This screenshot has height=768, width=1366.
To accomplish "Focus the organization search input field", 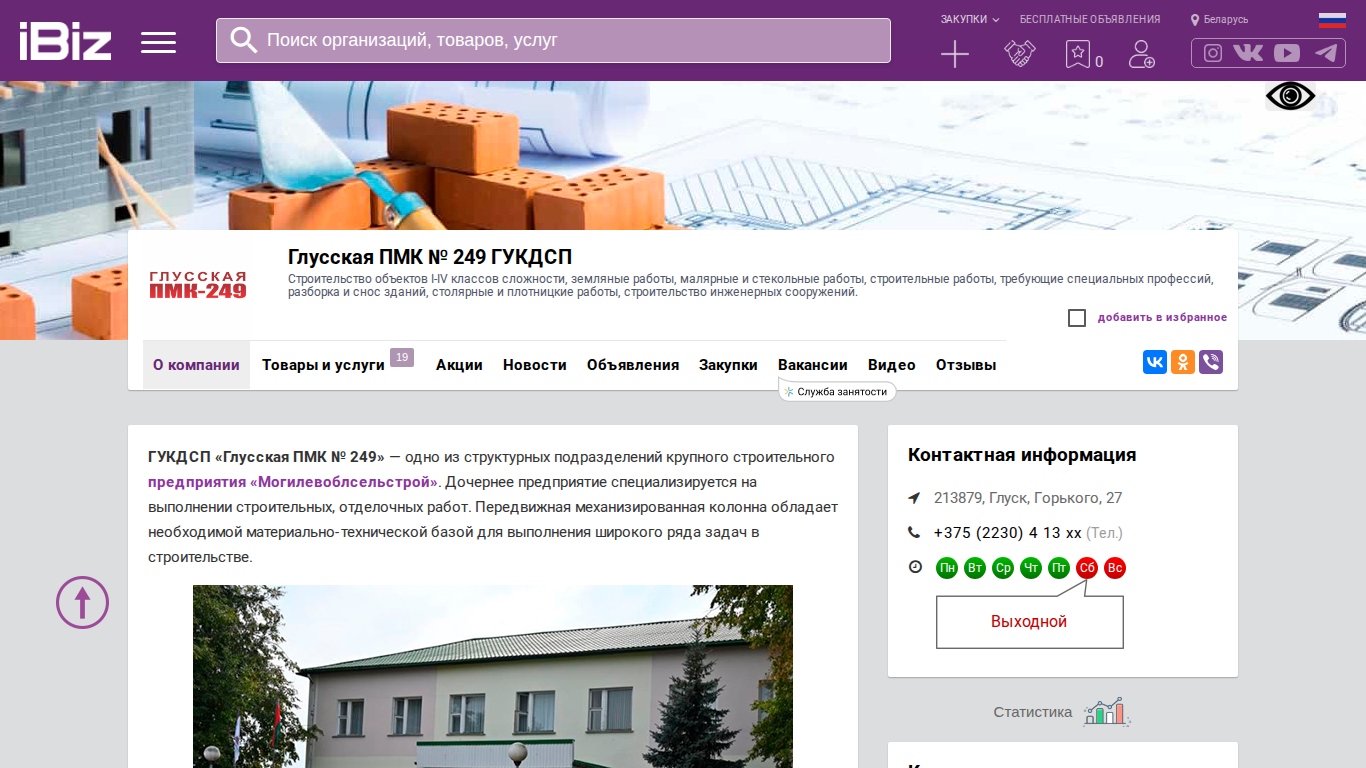I will pyautogui.click(x=553, y=40).
